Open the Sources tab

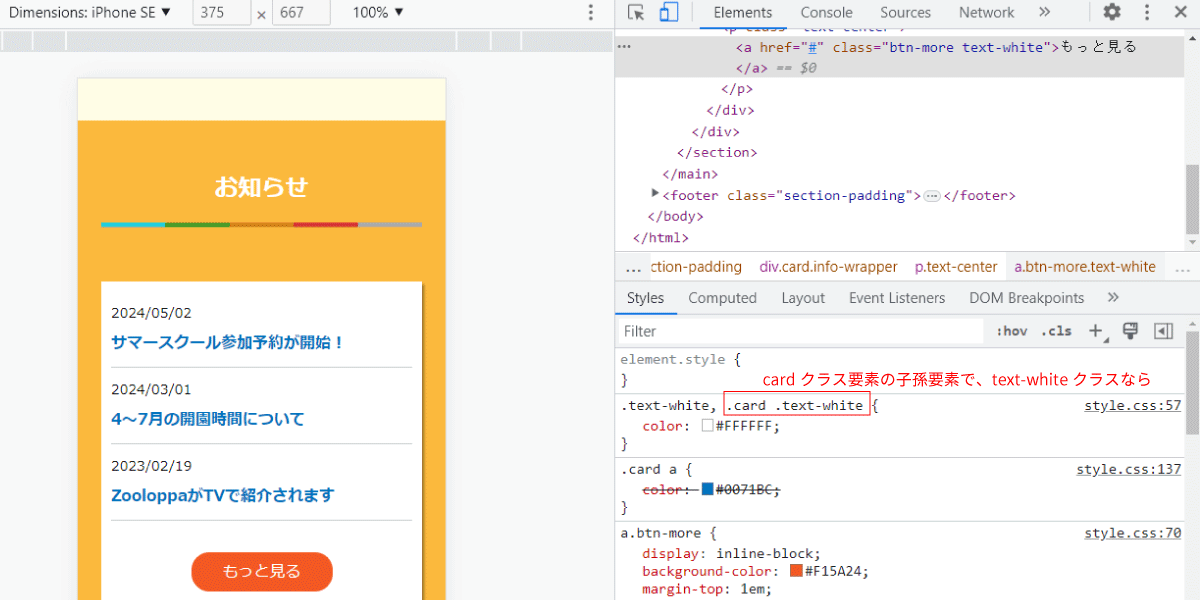click(906, 12)
